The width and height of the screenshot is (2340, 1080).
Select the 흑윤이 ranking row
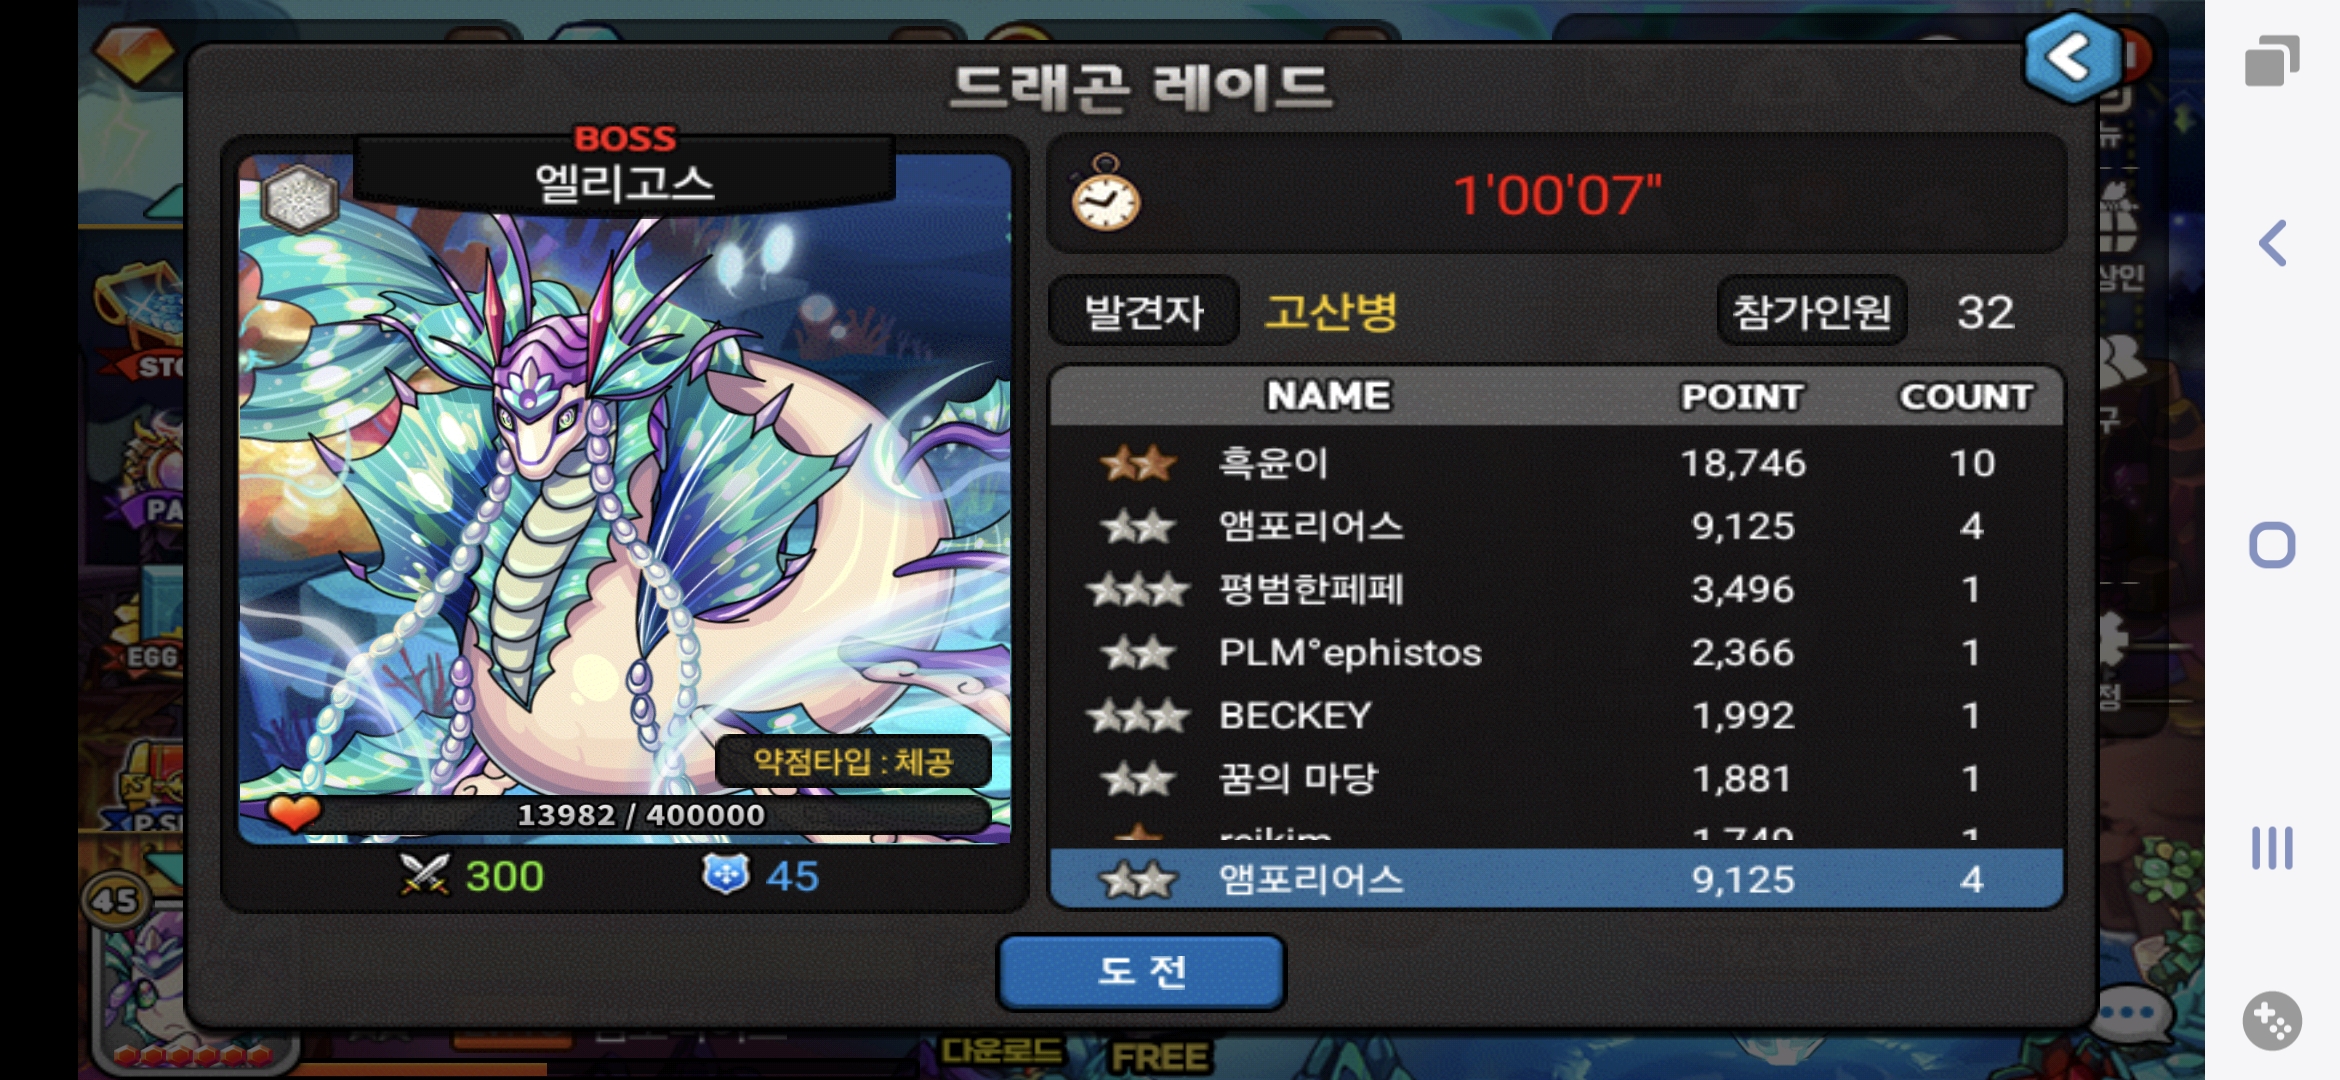tap(1556, 463)
